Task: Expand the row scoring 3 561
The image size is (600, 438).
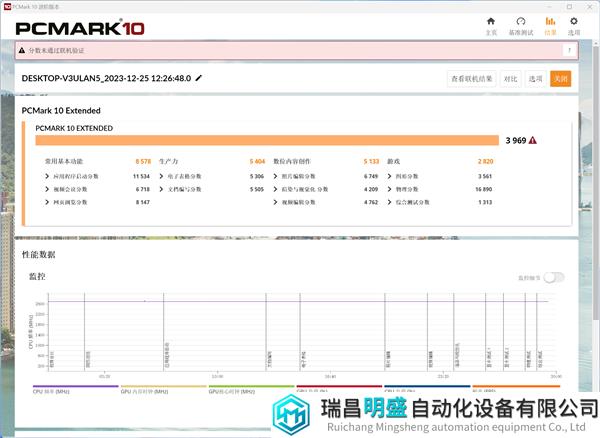Action: [x=389, y=176]
